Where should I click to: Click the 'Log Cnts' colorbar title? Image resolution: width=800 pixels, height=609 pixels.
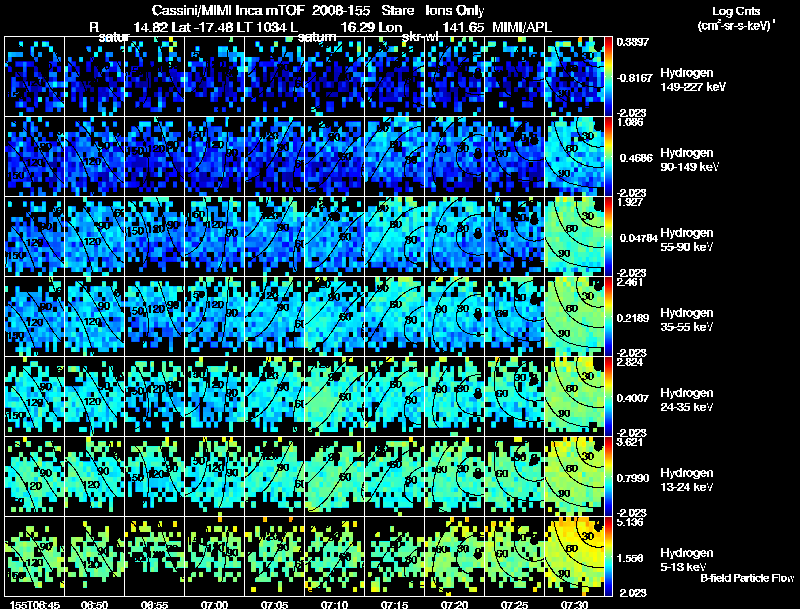736,11
